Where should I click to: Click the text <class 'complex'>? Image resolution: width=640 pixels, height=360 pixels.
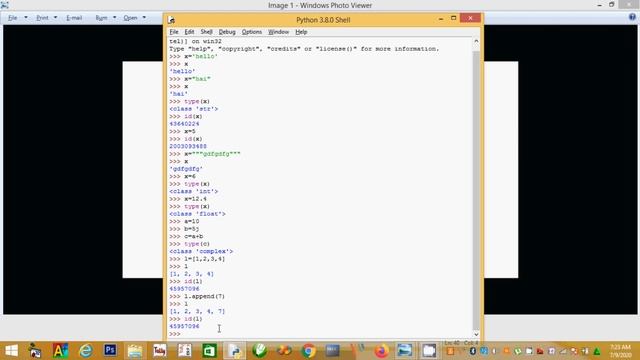pos(201,251)
